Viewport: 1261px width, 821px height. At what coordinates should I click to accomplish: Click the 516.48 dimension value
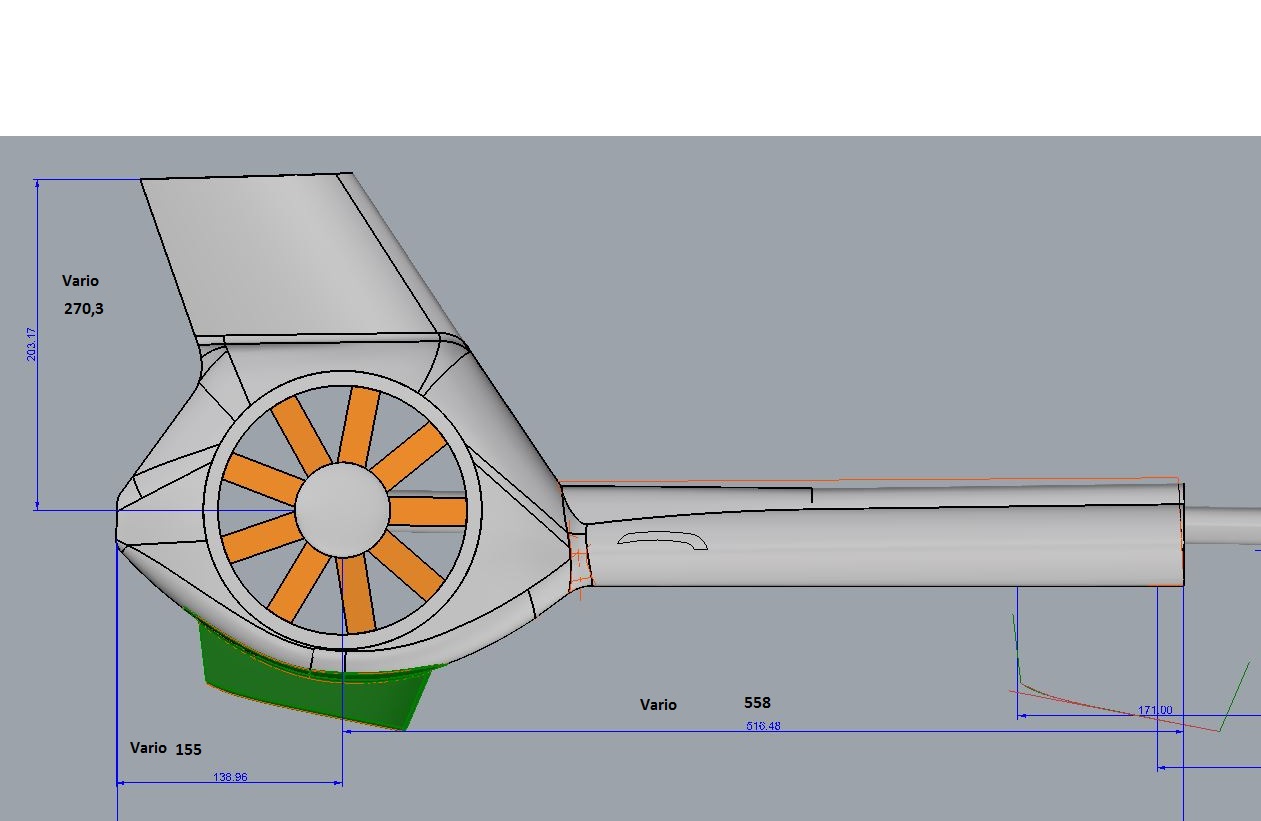[x=762, y=726]
